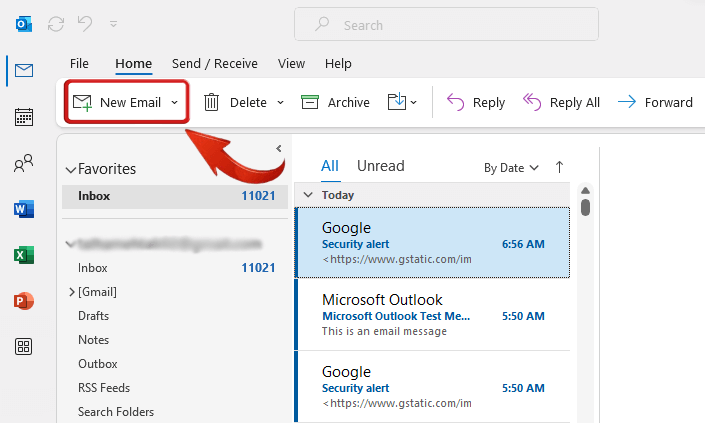Open the View ribbon tab
Screen dimensions: 705x423
pos(291,63)
